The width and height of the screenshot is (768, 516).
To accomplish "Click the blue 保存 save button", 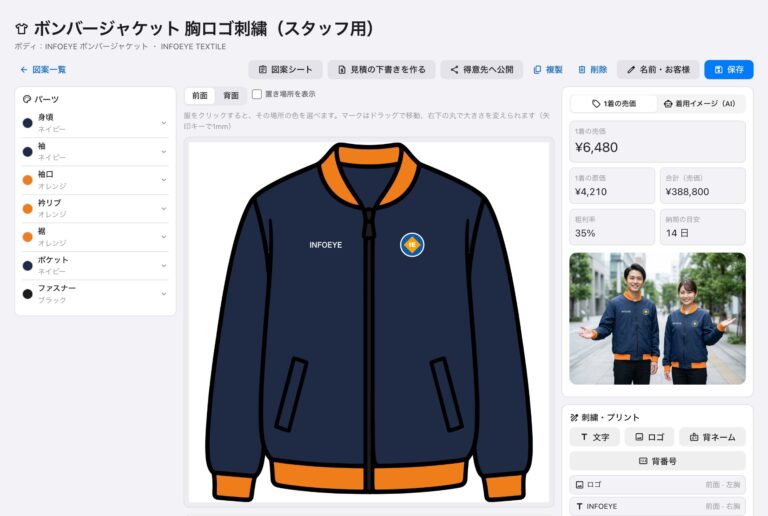I will pyautogui.click(x=729, y=70).
